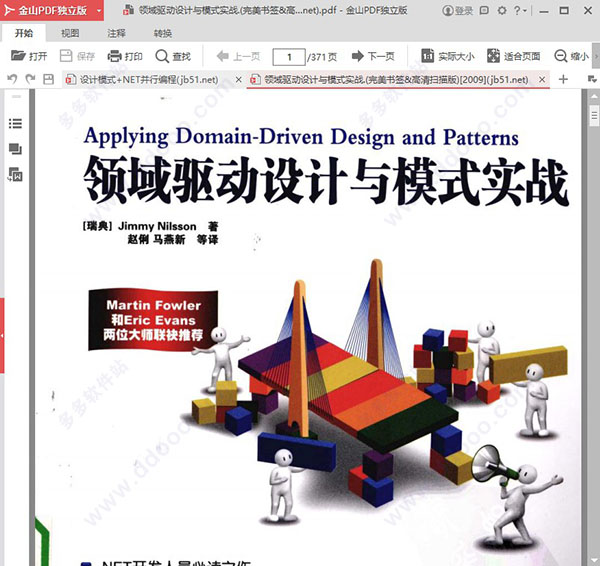Close the 设计模式+NET并行编程 tab
Screen dimensions: 600x566
click(x=238, y=80)
